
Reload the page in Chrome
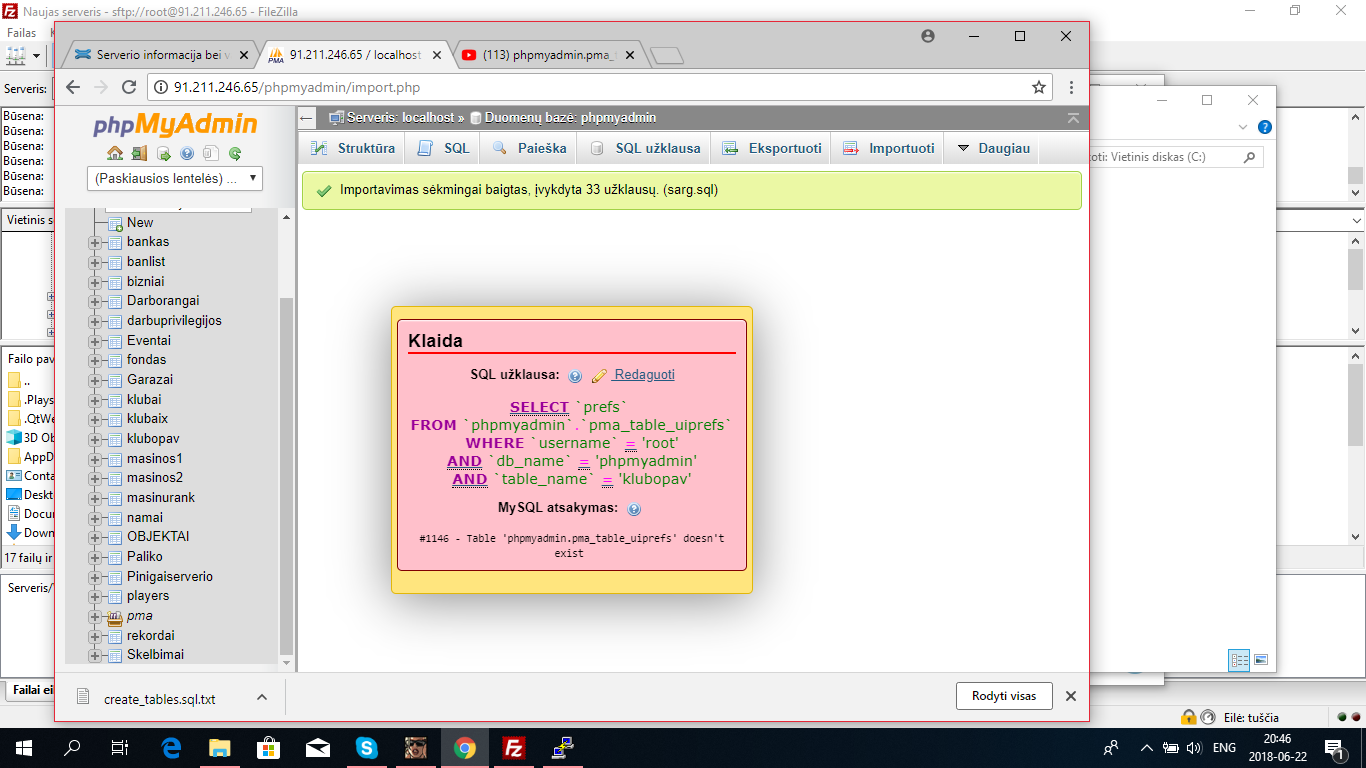coord(128,88)
